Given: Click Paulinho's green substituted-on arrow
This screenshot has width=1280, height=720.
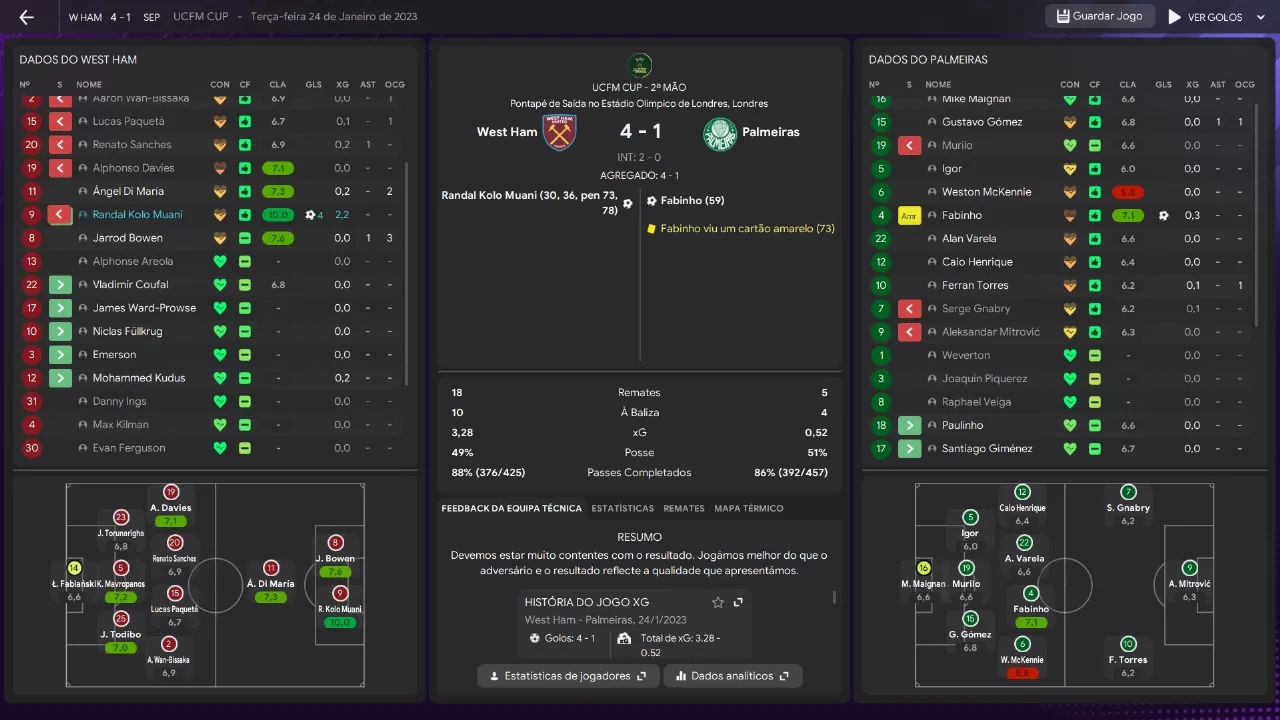Looking at the screenshot, I should pyautogui.click(x=909, y=425).
